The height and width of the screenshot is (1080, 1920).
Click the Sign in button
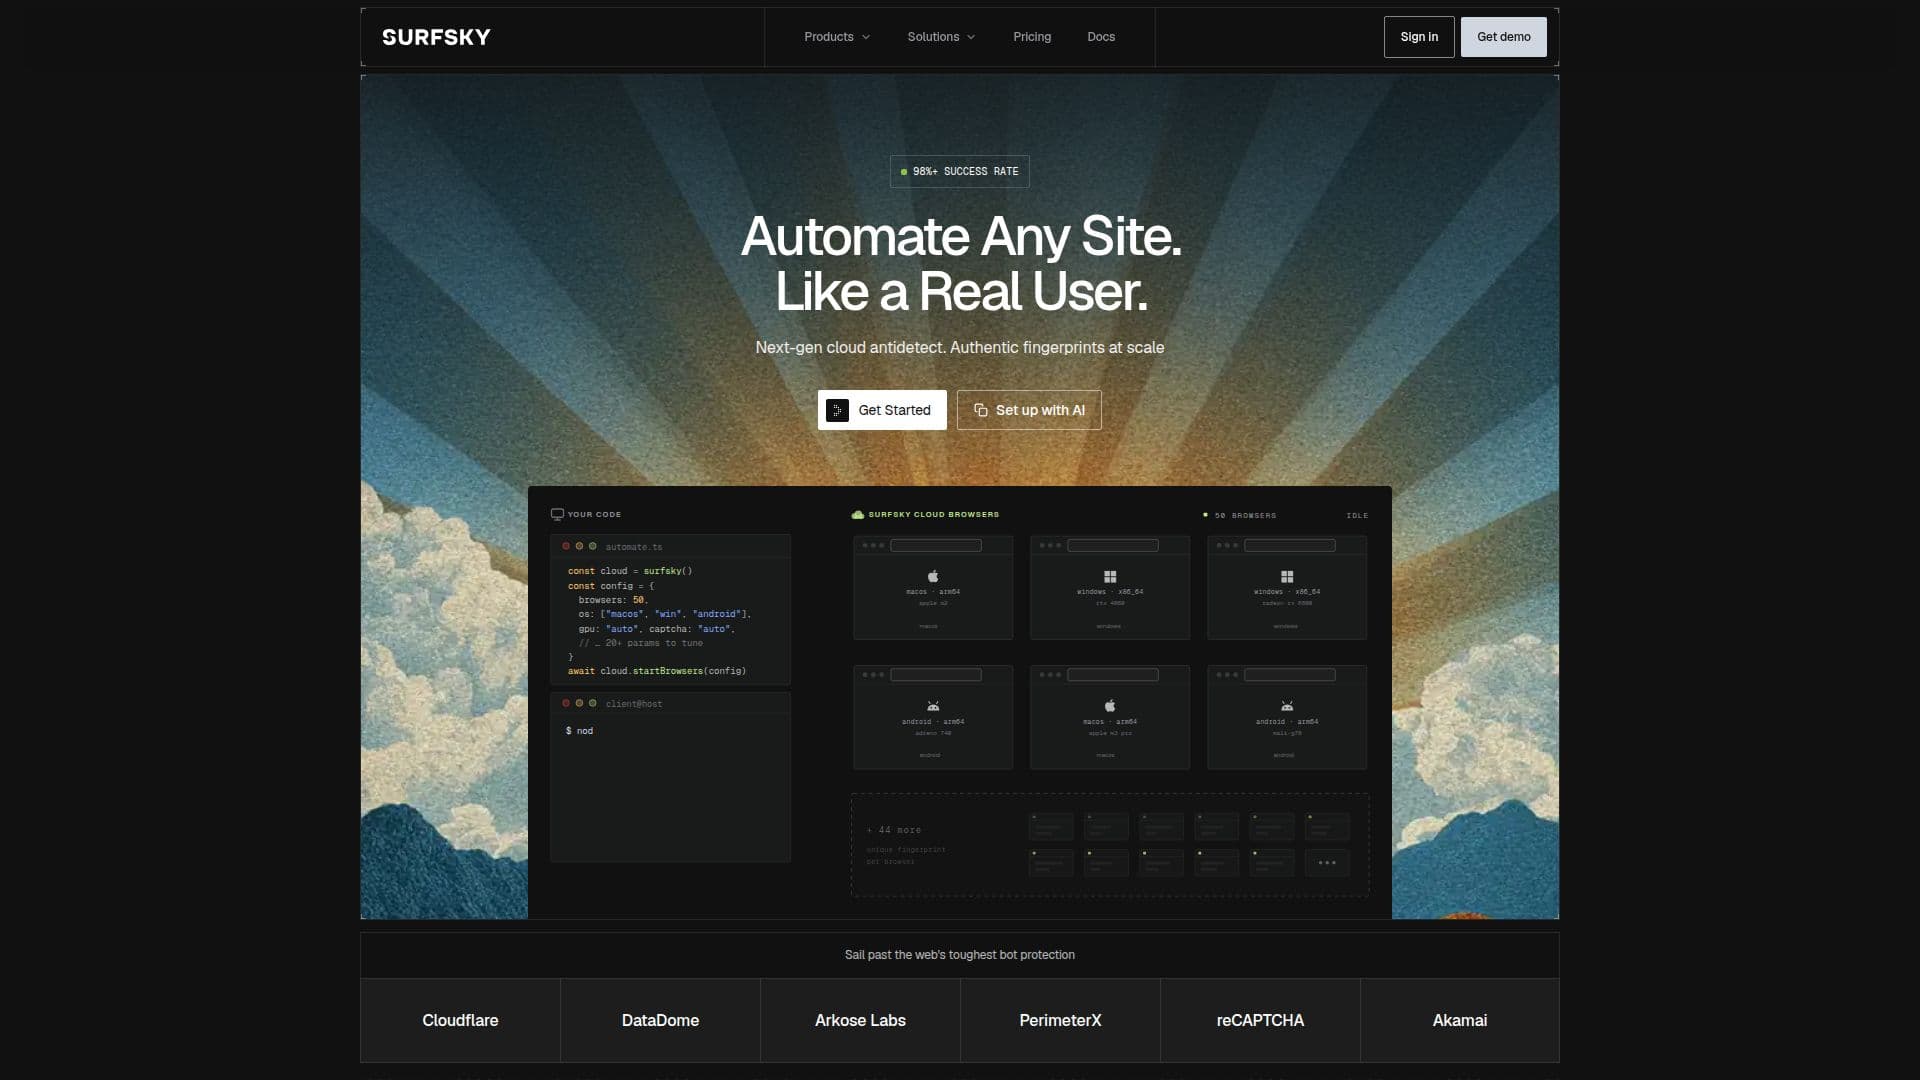pyautogui.click(x=1419, y=37)
